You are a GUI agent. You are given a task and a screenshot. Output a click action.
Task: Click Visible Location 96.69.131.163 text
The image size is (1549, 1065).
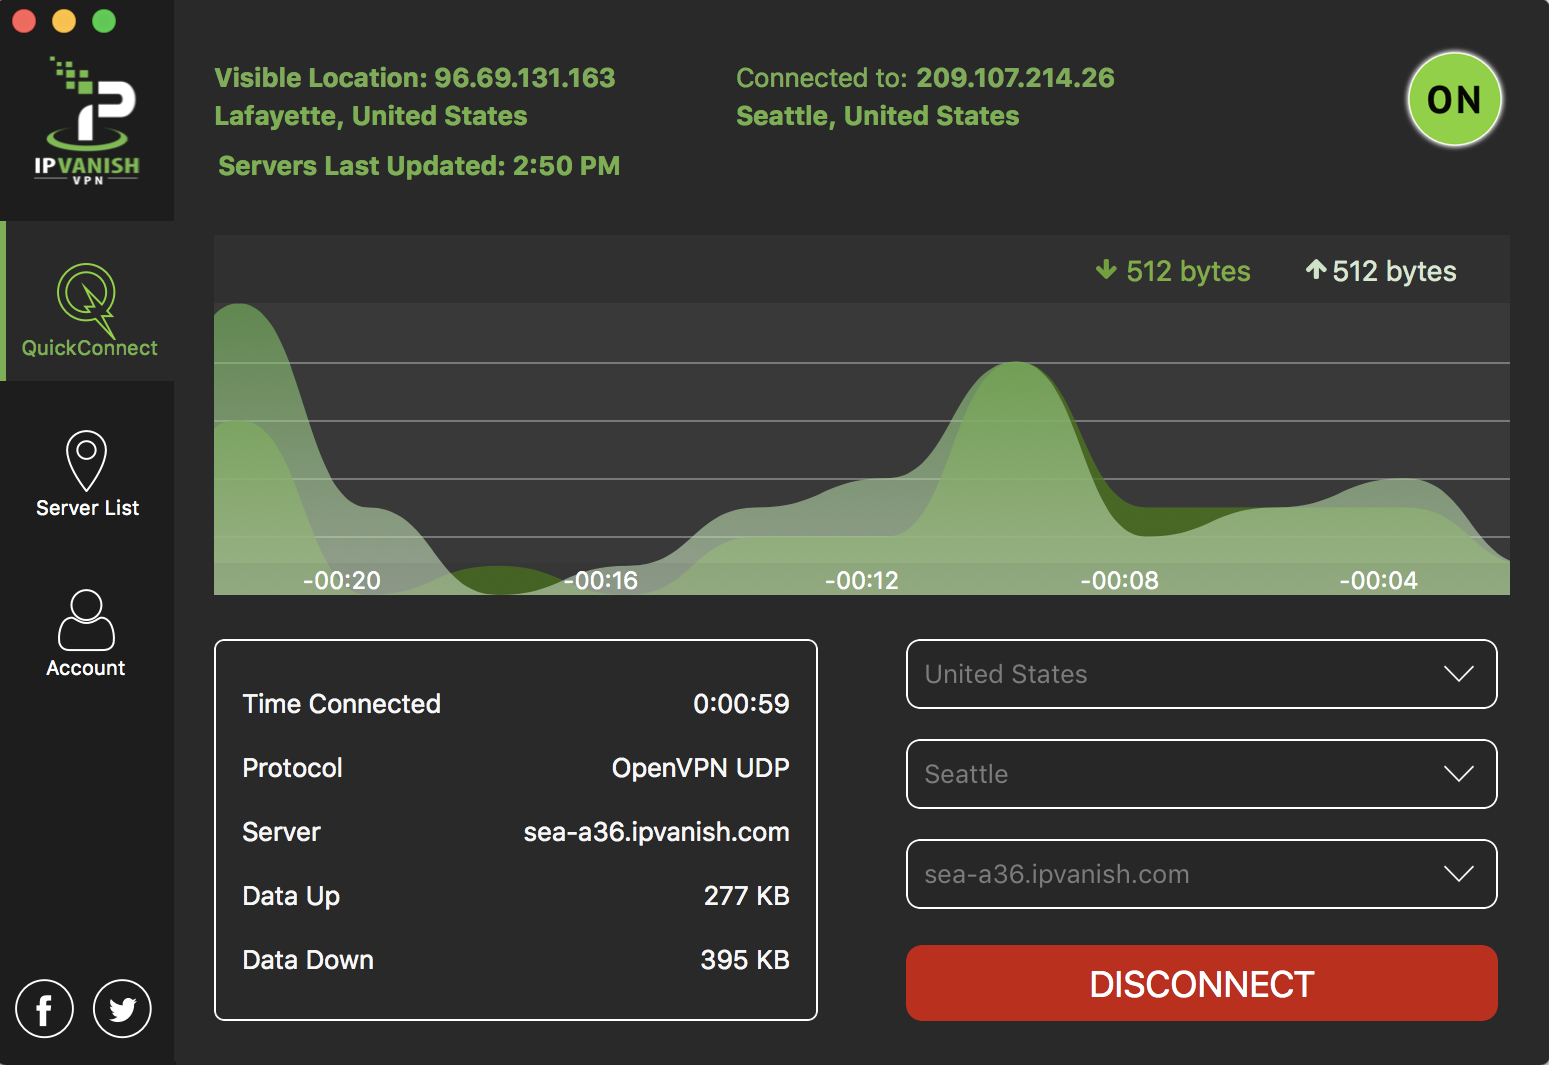click(414, 78)
